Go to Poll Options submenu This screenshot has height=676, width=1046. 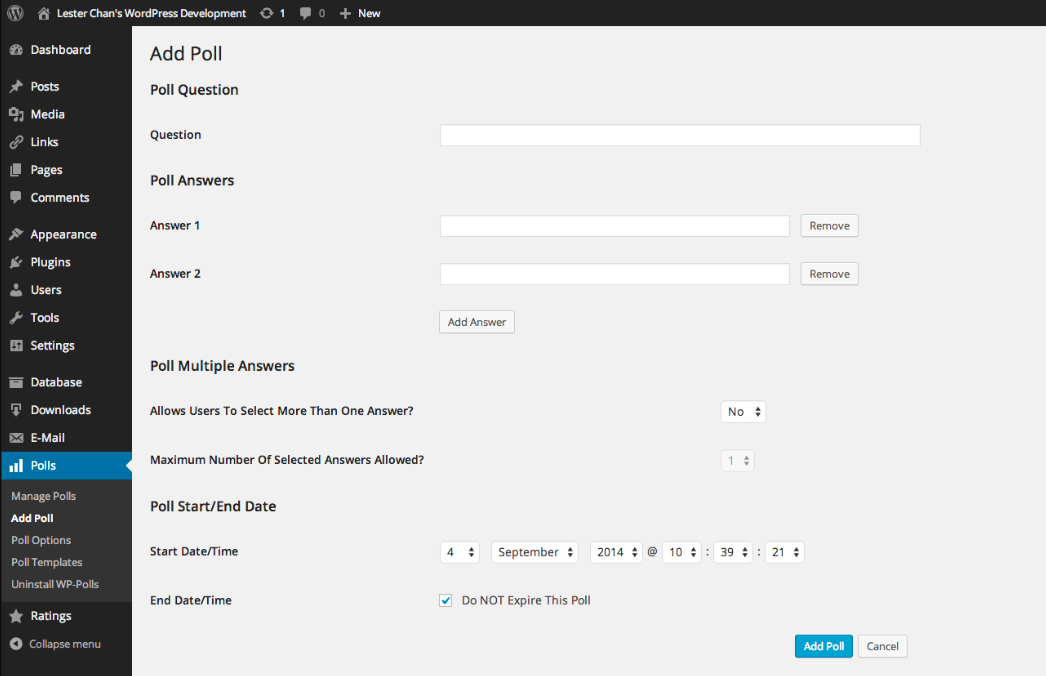coord(40,539)
